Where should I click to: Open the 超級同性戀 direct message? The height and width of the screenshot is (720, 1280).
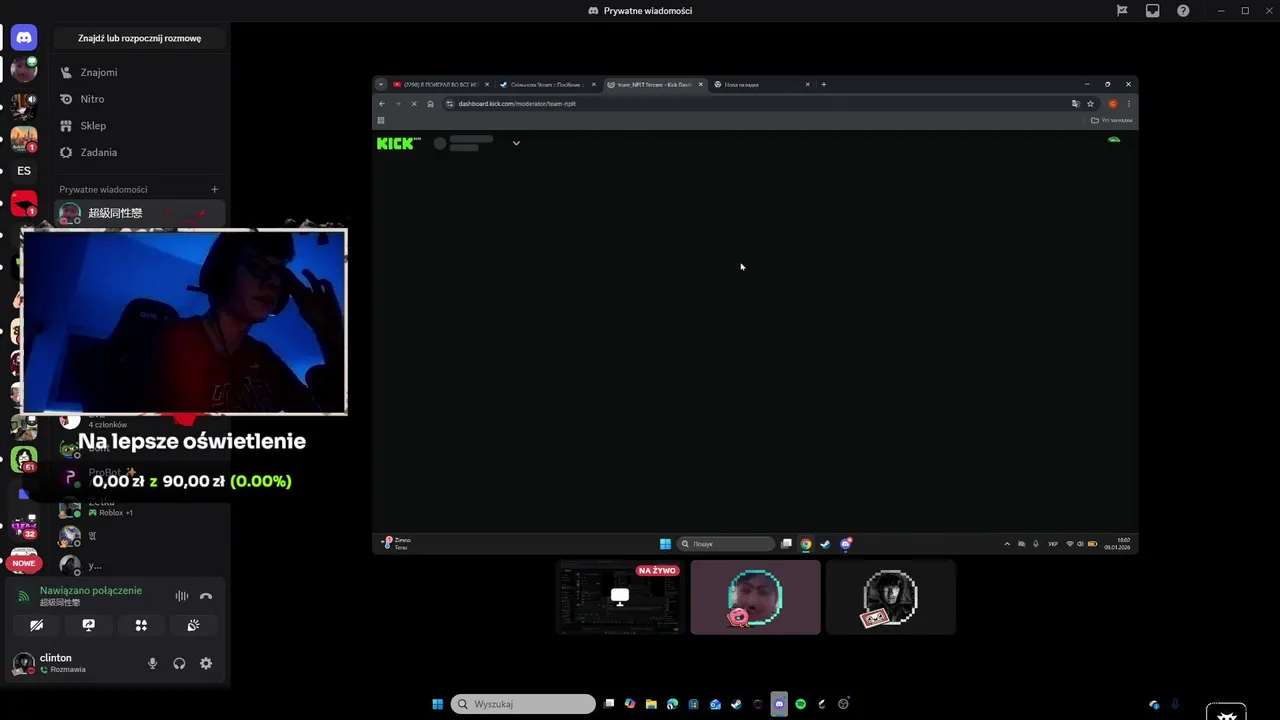(140, 213)
